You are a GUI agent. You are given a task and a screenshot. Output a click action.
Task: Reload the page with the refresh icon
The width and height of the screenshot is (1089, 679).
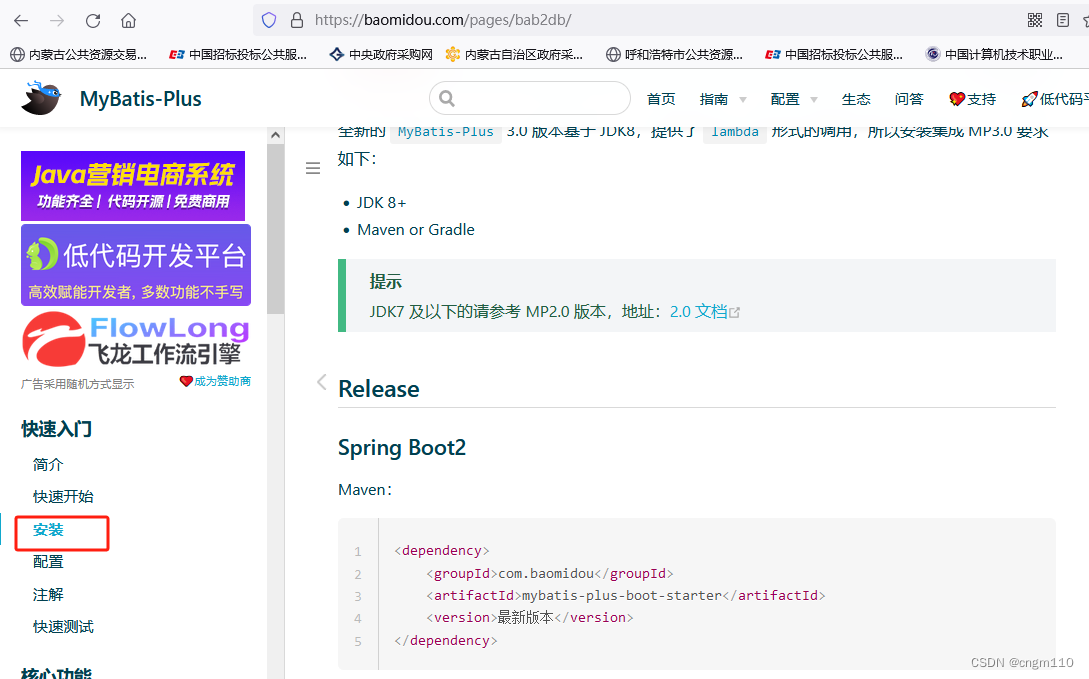point(93,21)
